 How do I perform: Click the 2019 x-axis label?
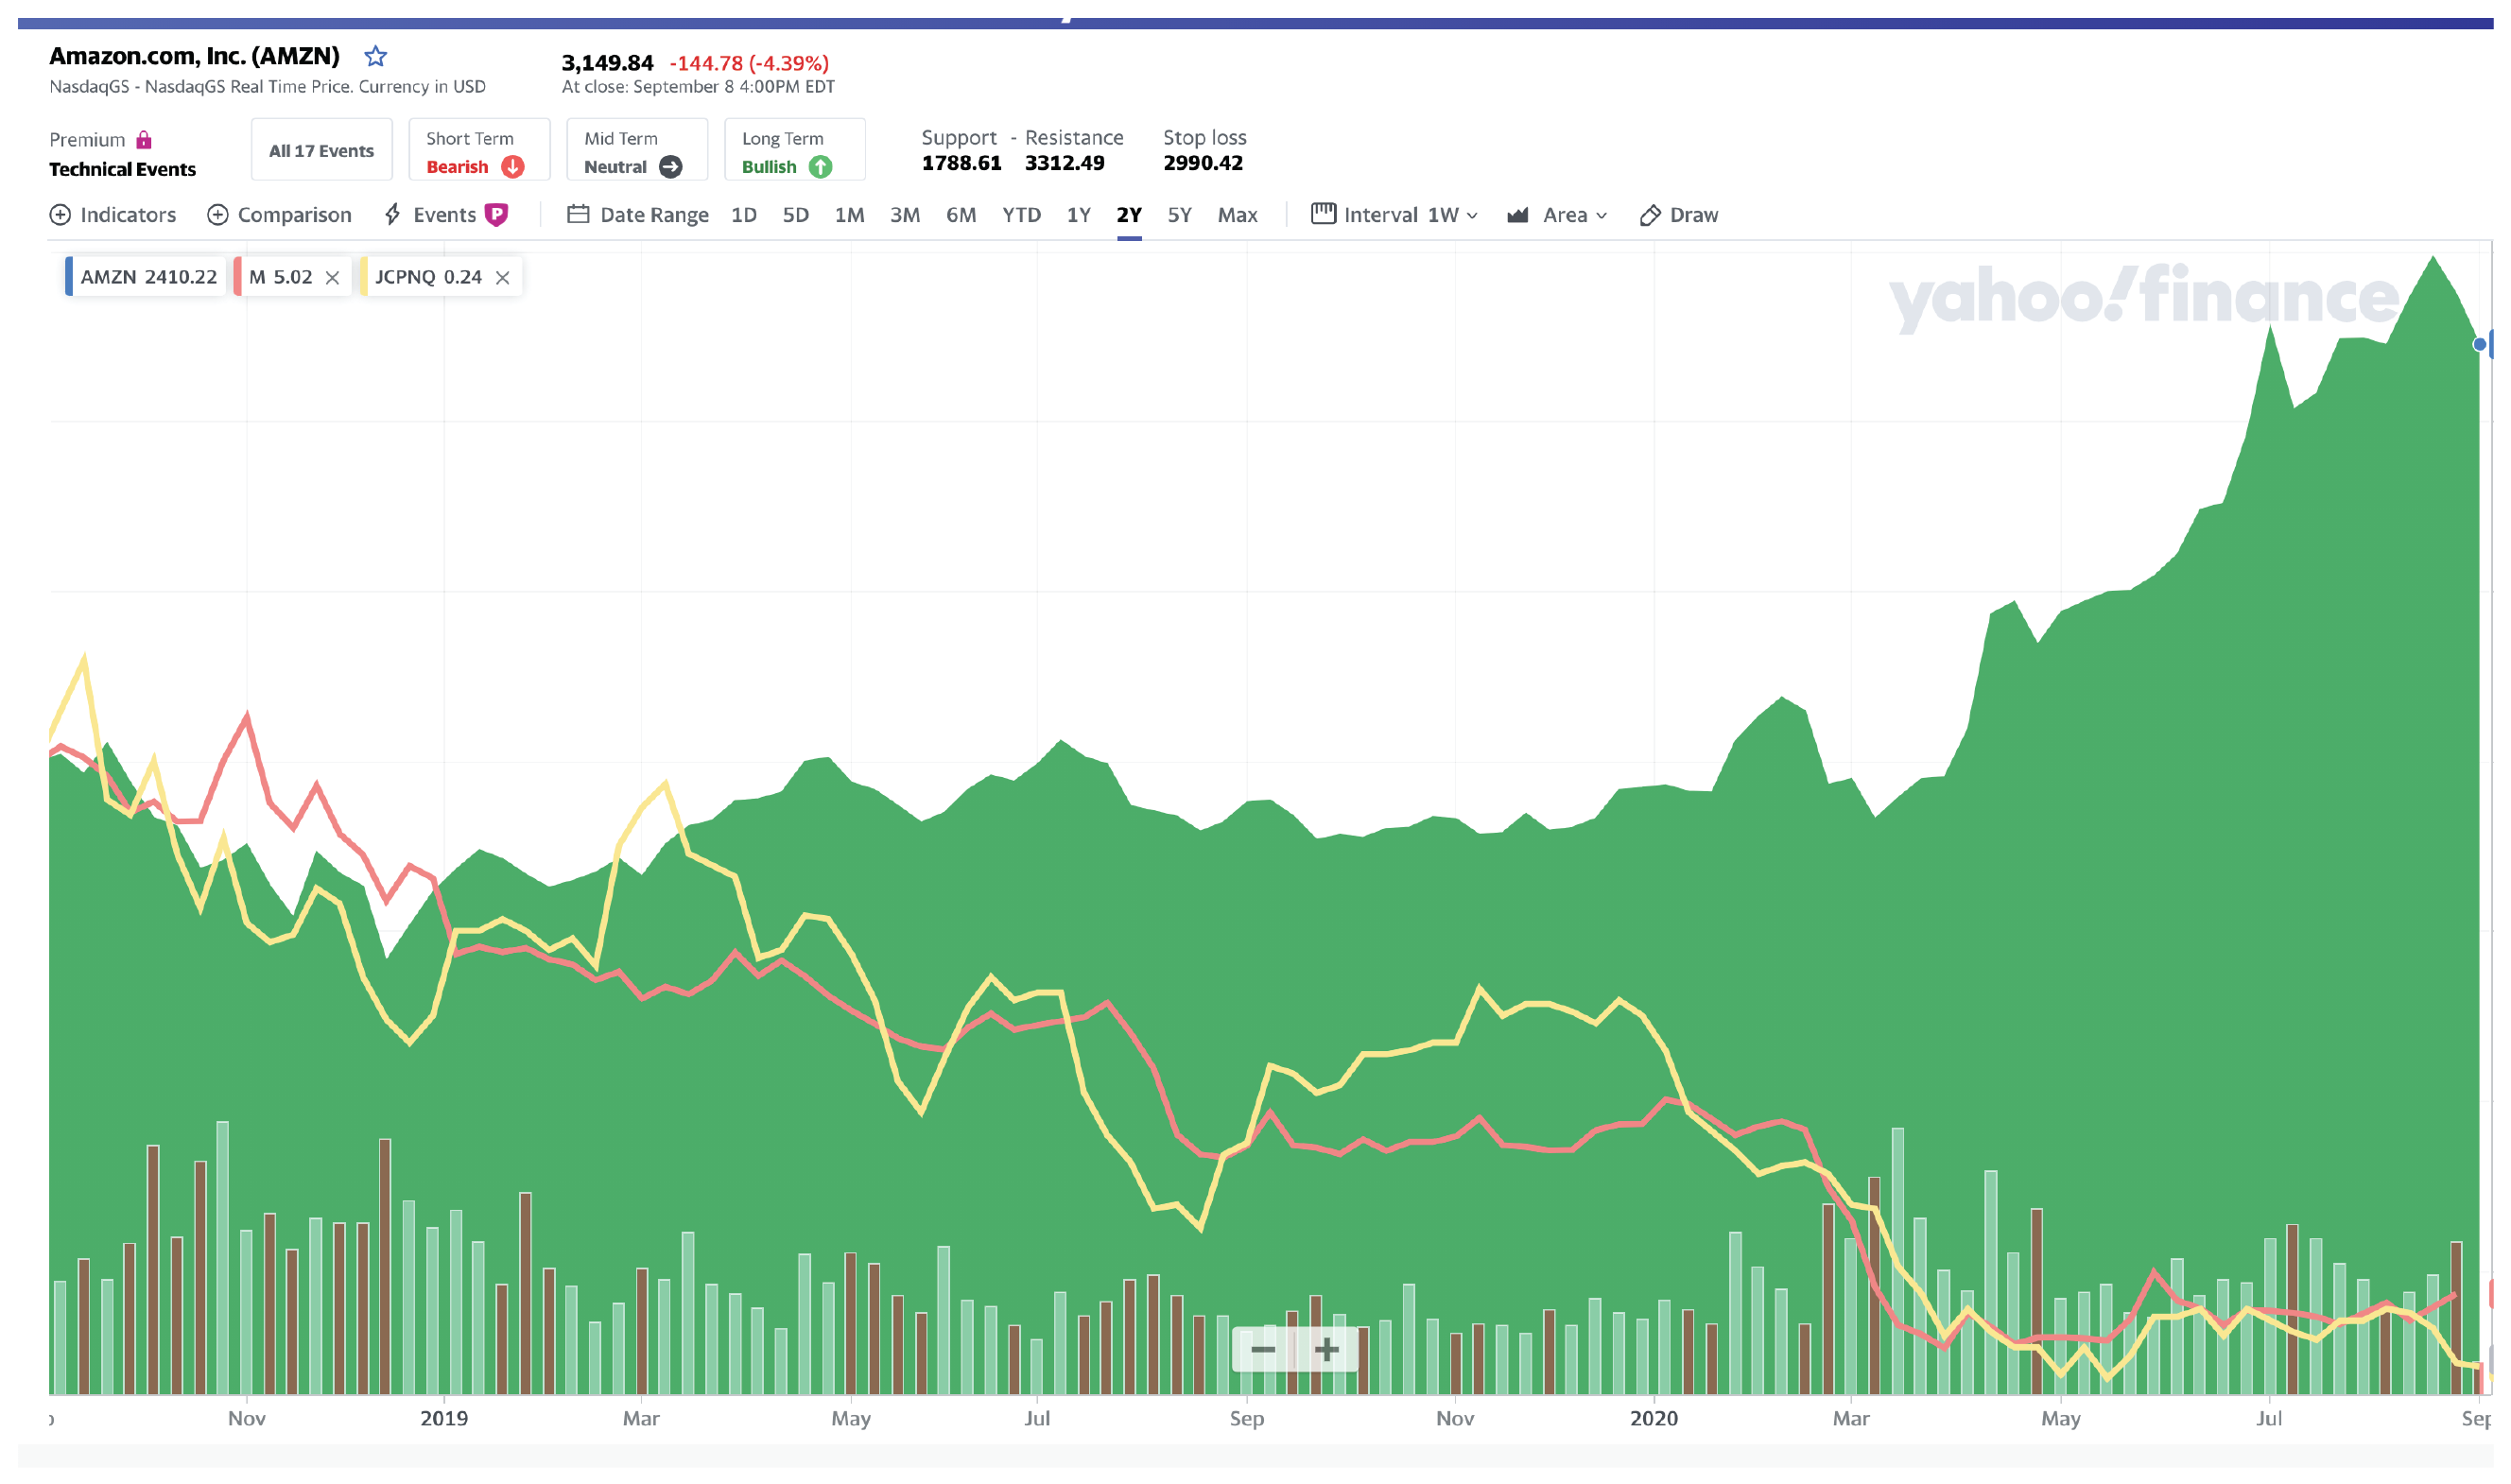444,1418
